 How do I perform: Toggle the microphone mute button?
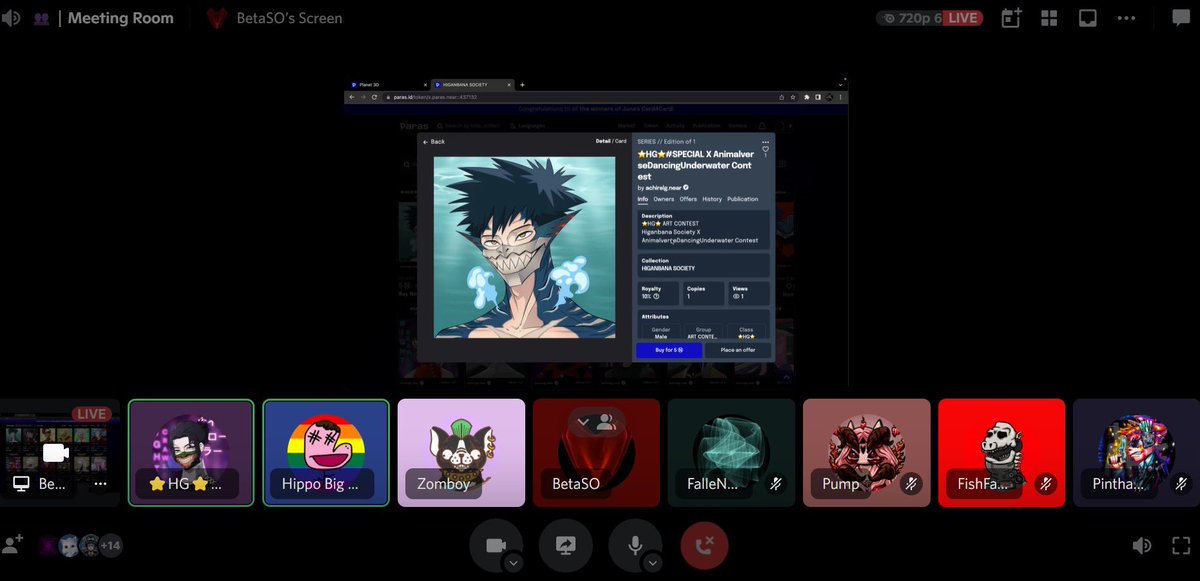coord(634,545)
